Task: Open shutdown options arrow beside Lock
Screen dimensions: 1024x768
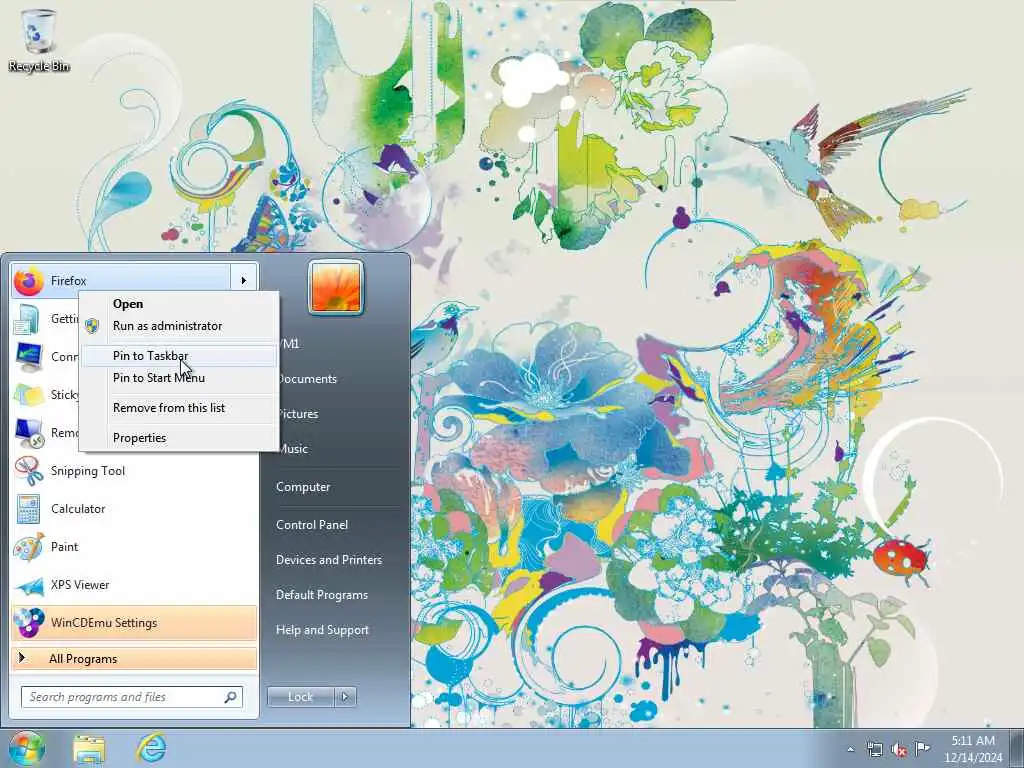Action: pyautogui.click(x=345, y=697)
